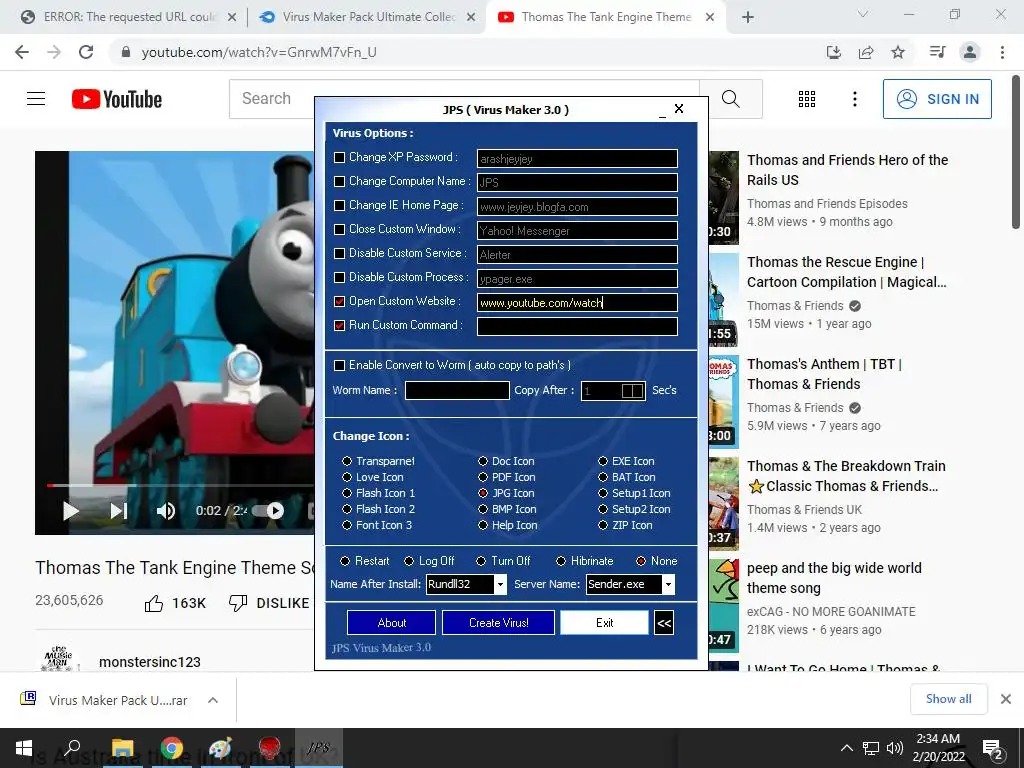Click the install app icon in address bar
1024x768 pixels.
tap(833, 52)
